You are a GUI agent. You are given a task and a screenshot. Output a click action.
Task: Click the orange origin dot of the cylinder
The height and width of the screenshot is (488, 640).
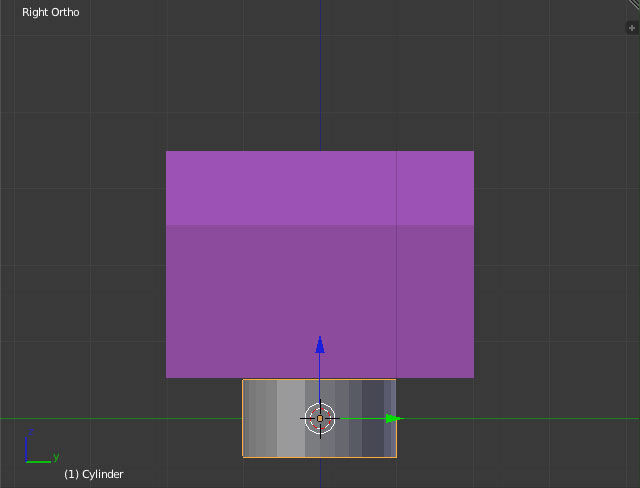click(x=320, y=419)
